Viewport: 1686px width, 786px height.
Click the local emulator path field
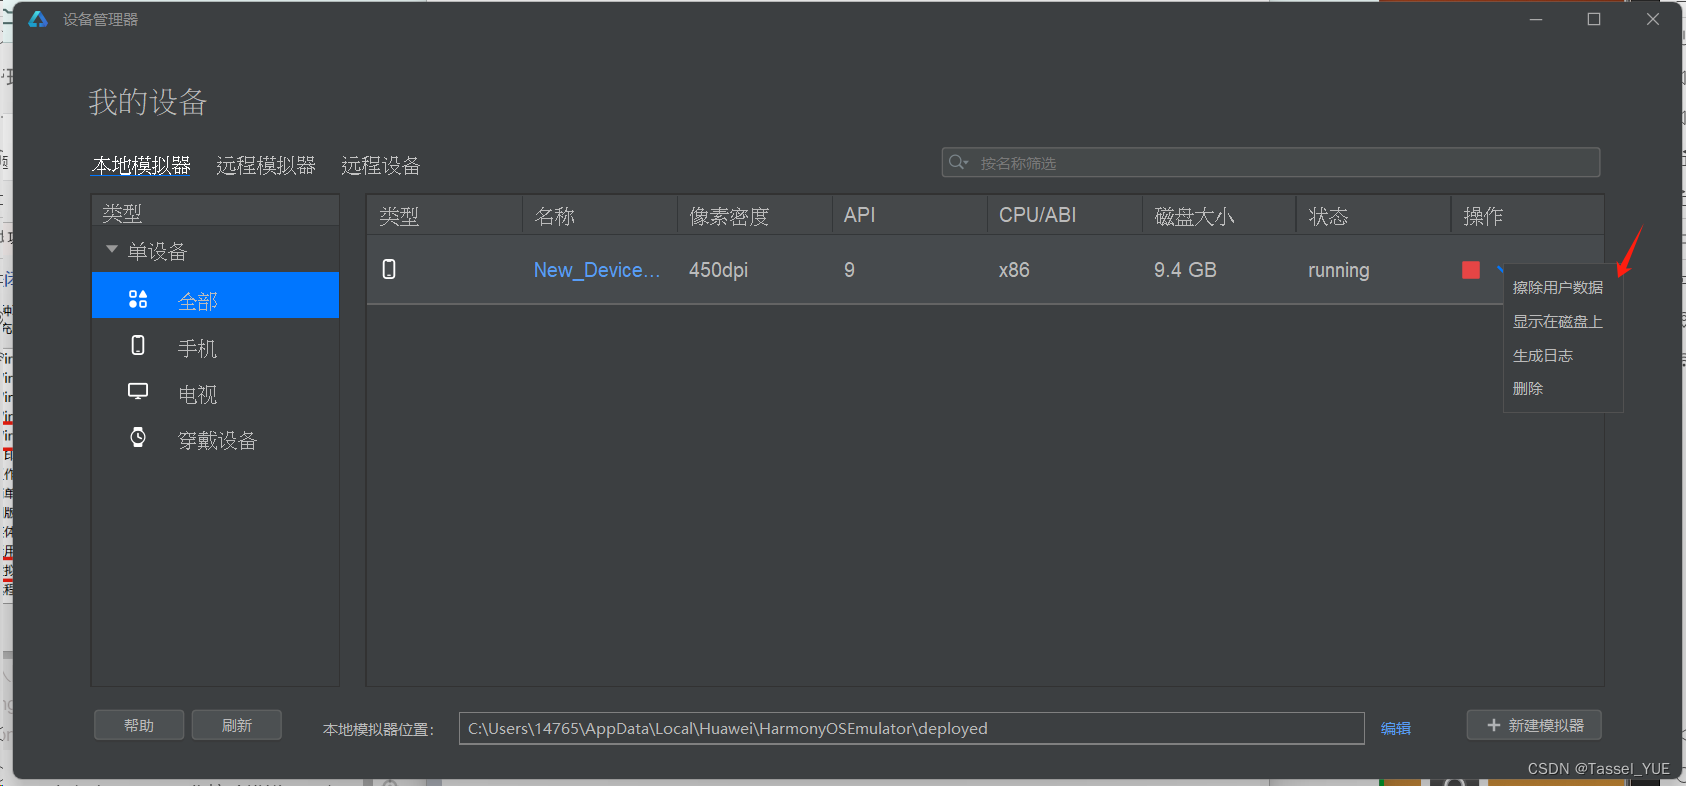point(911,728)
